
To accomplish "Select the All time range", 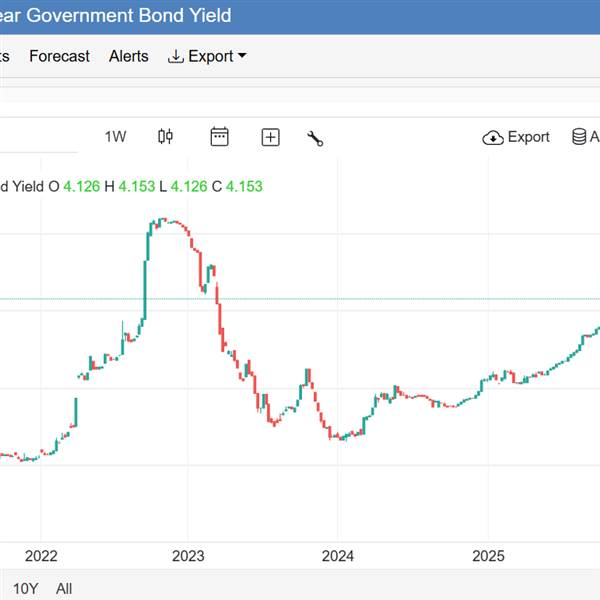I will click(x=64, y=589).
